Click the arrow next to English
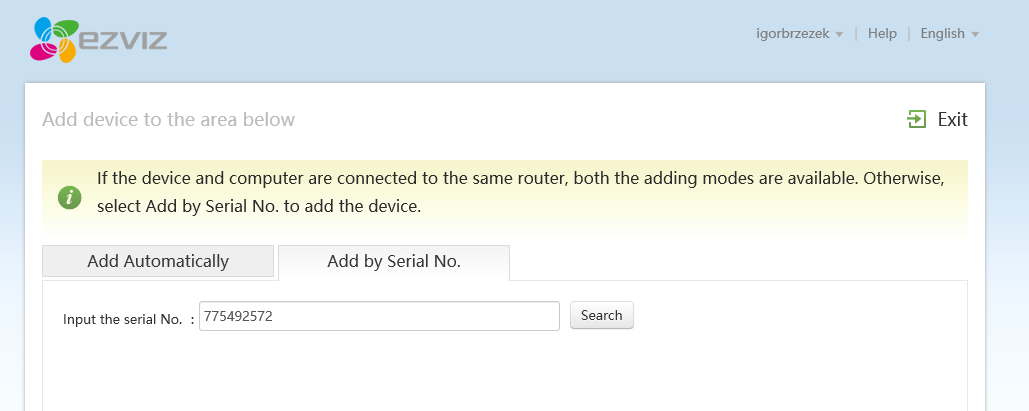Viewport: 1029px width, 411px height. click(x=975, y=35)
